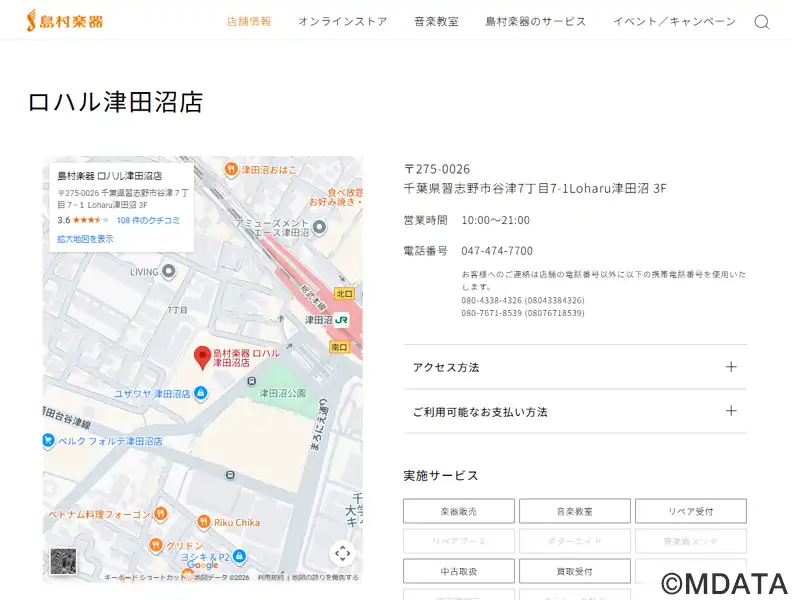Click the 津田沼おはこ restaurant marker on map
Screen dimensions: 800x600
[231, 170]
